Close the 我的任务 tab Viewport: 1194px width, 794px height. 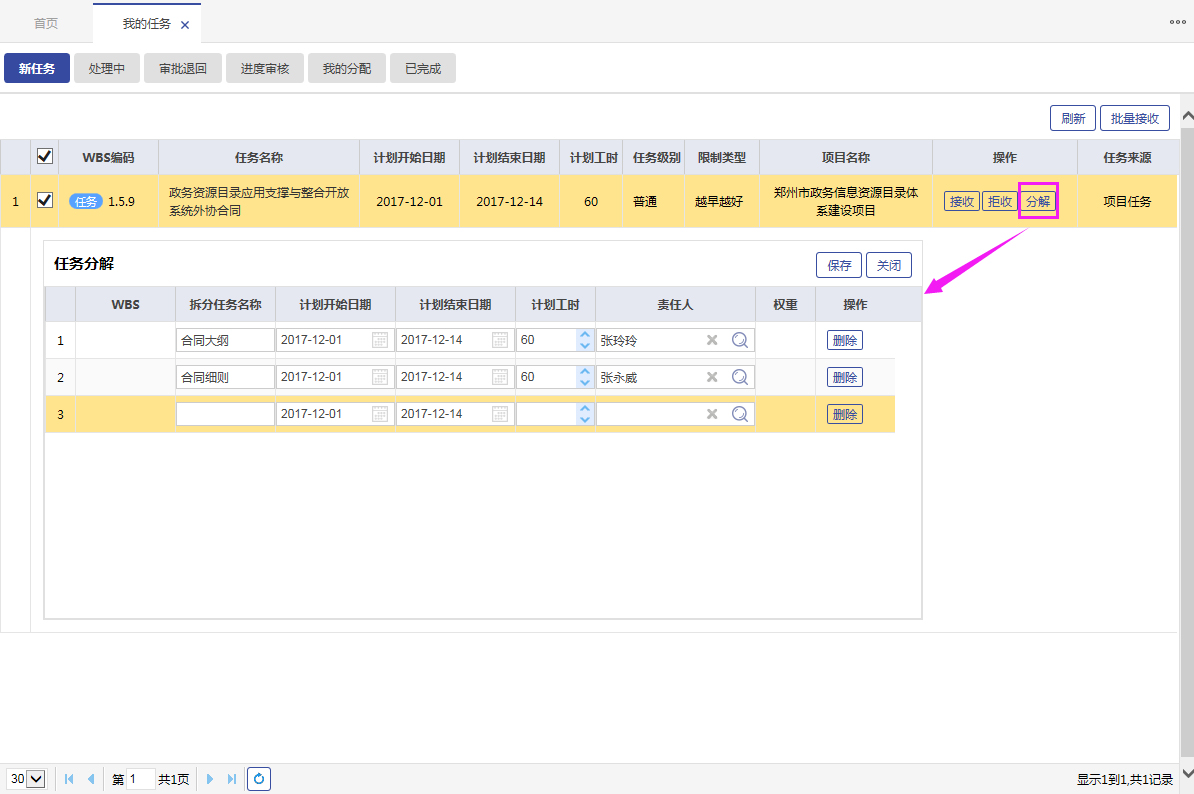[185, 25]
